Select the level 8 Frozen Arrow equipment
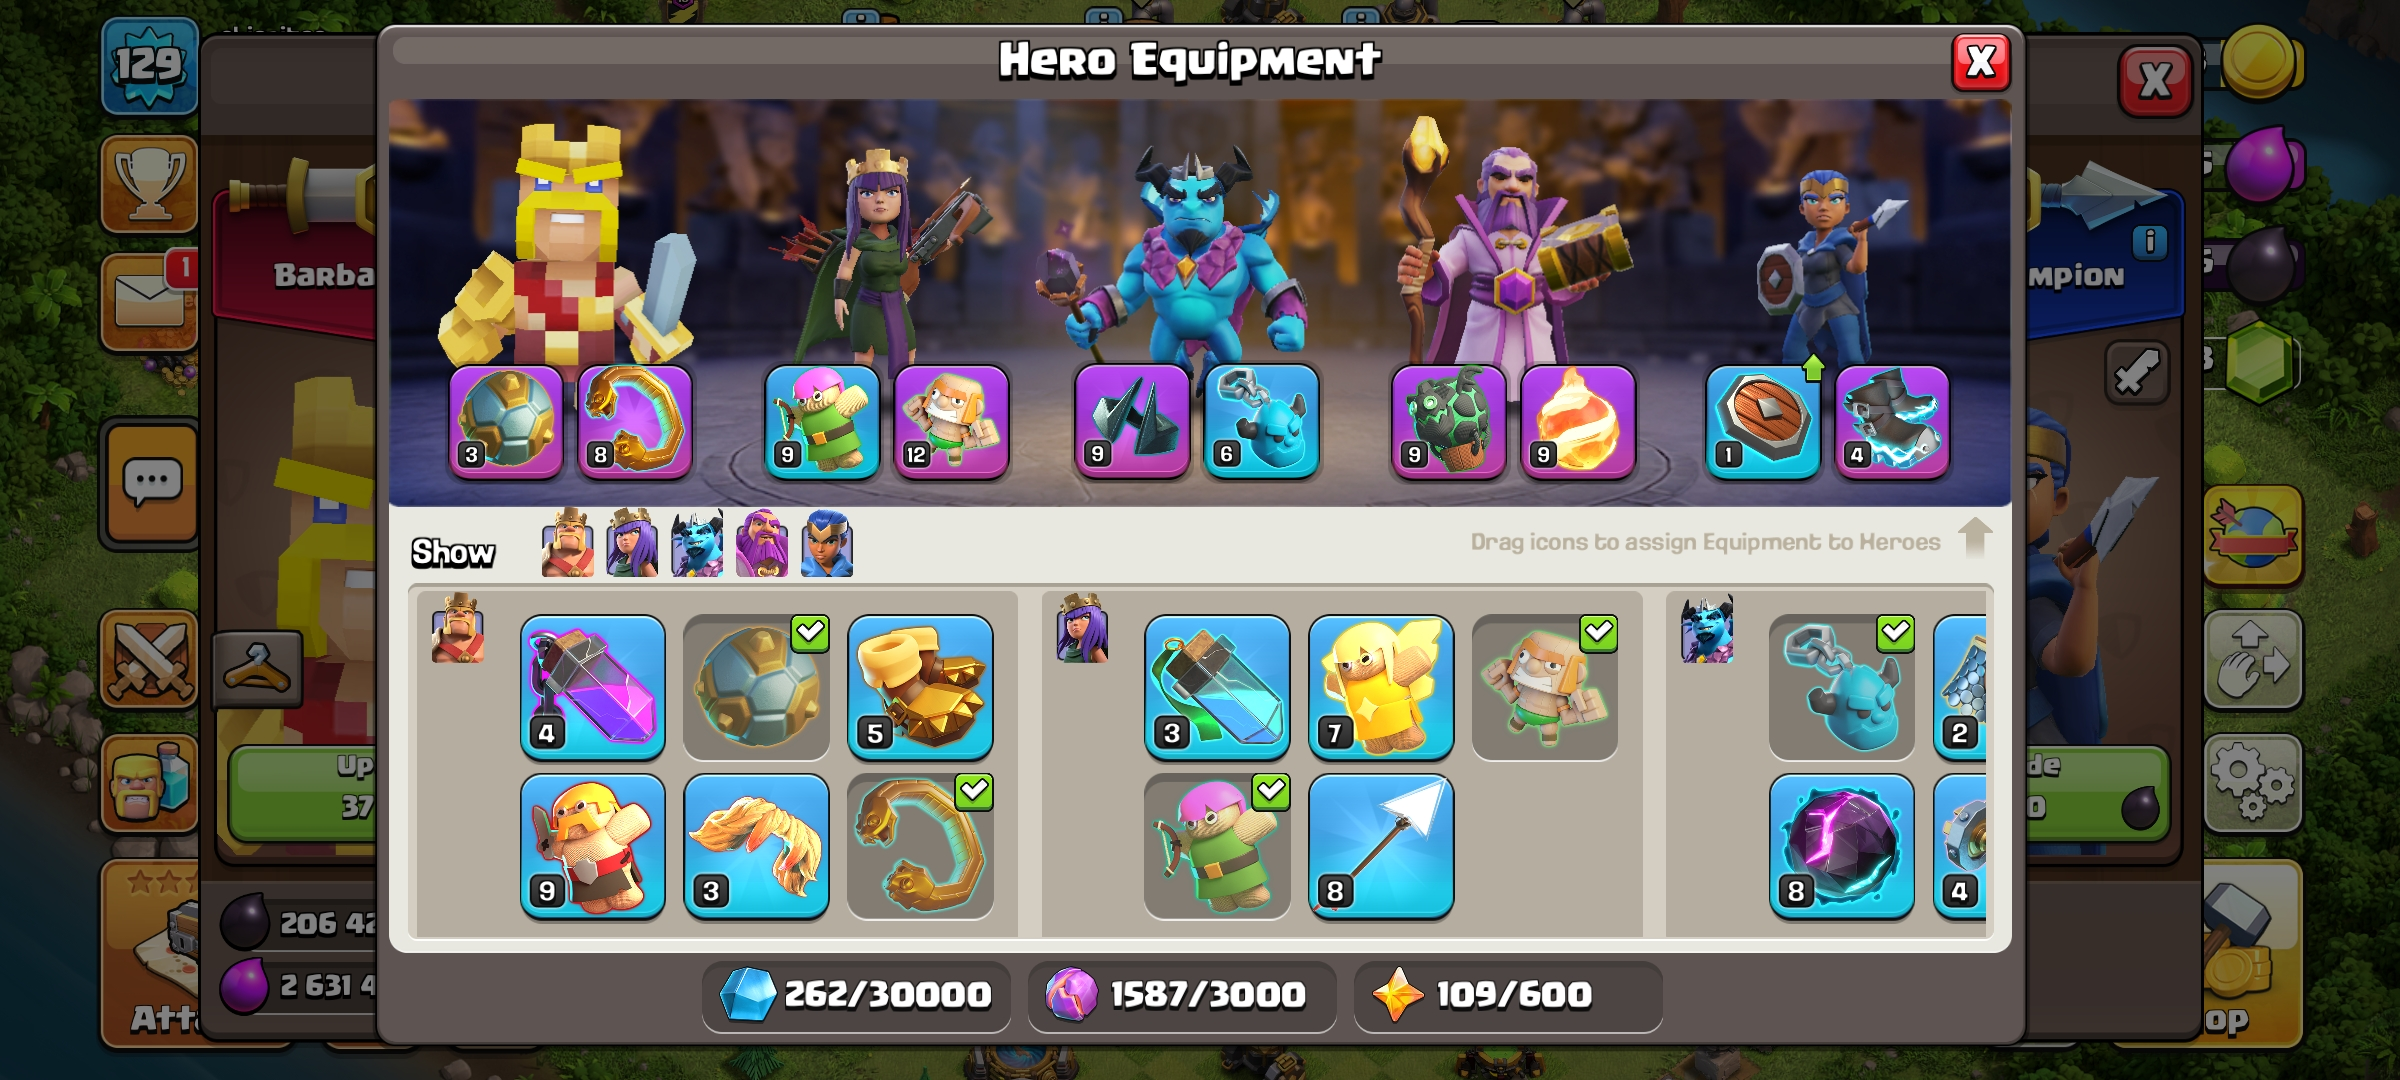The image size is (2400, 1080). click(x=1381, y=846)
